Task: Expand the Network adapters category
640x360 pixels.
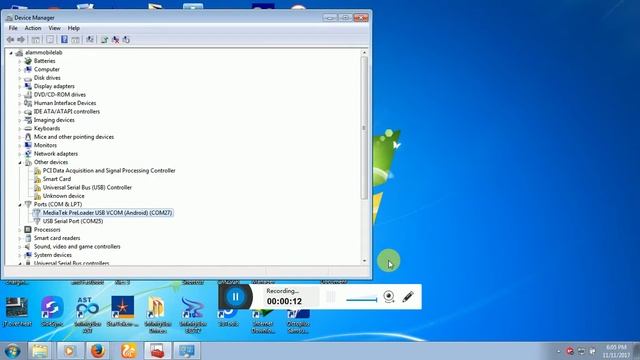Action: [x=19, y=154]
